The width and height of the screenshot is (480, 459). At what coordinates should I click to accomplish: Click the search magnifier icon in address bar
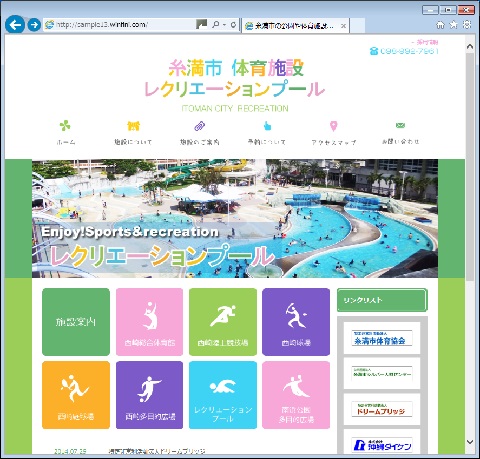216,24
